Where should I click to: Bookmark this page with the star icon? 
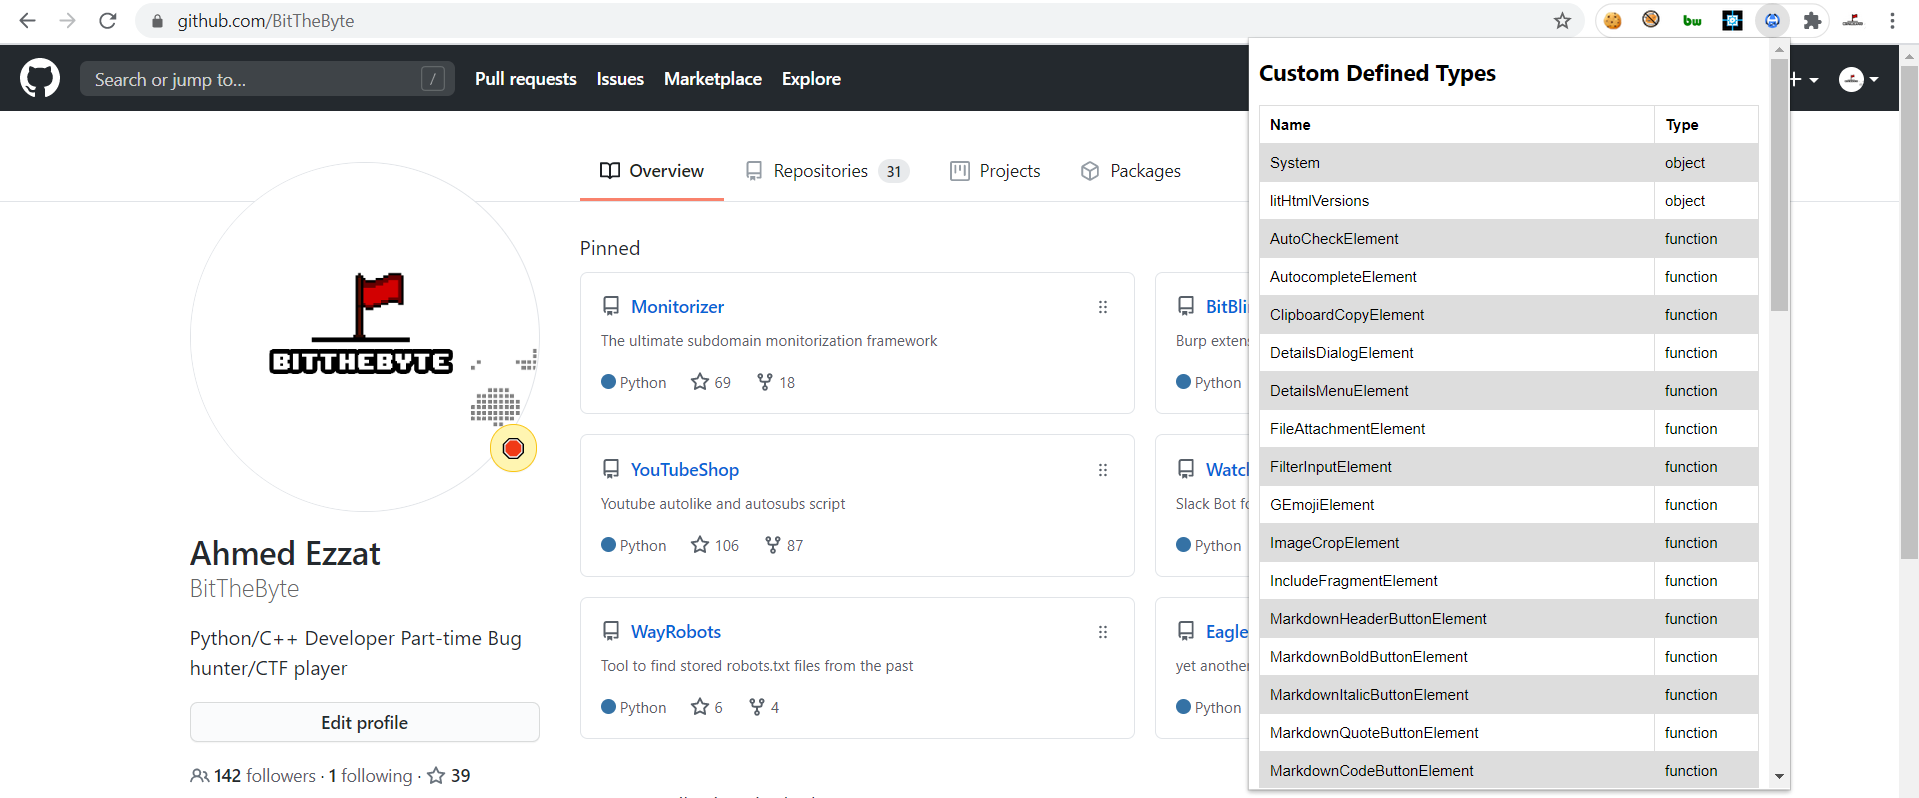click(1562, 20)
